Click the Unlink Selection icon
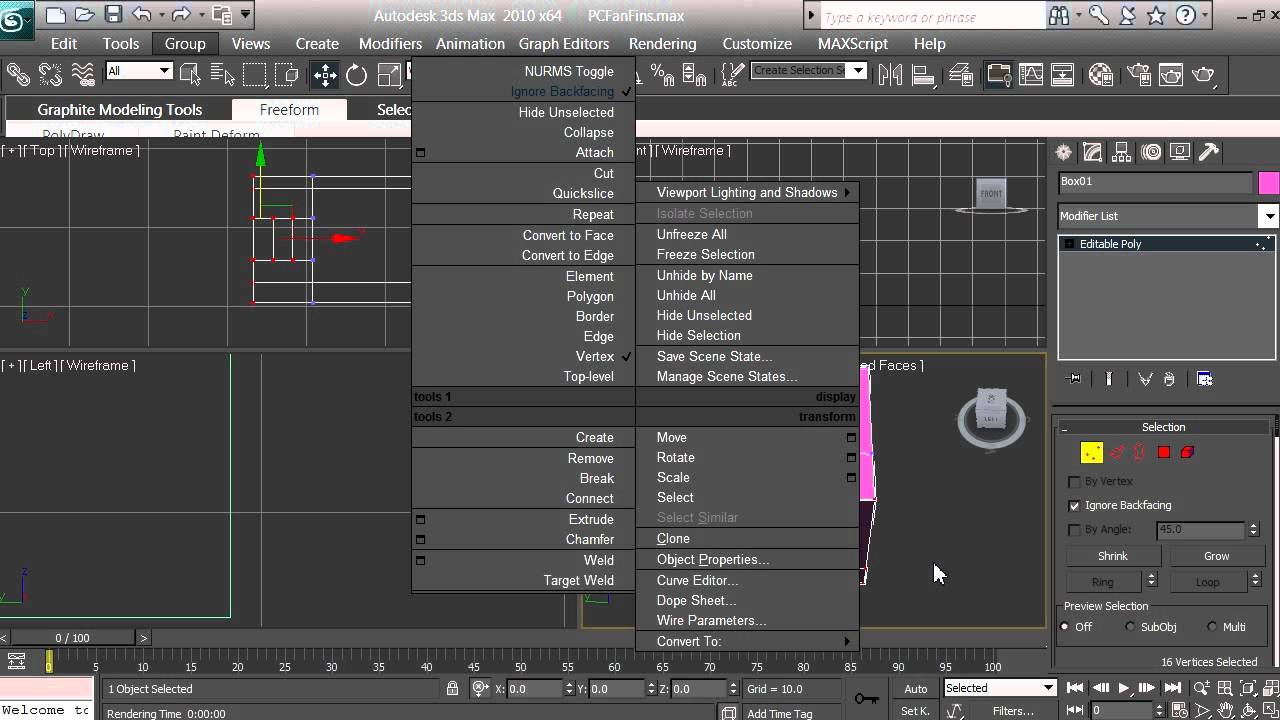The width and height of the screenshot is (1280, 720). click(x=50, y=74)
